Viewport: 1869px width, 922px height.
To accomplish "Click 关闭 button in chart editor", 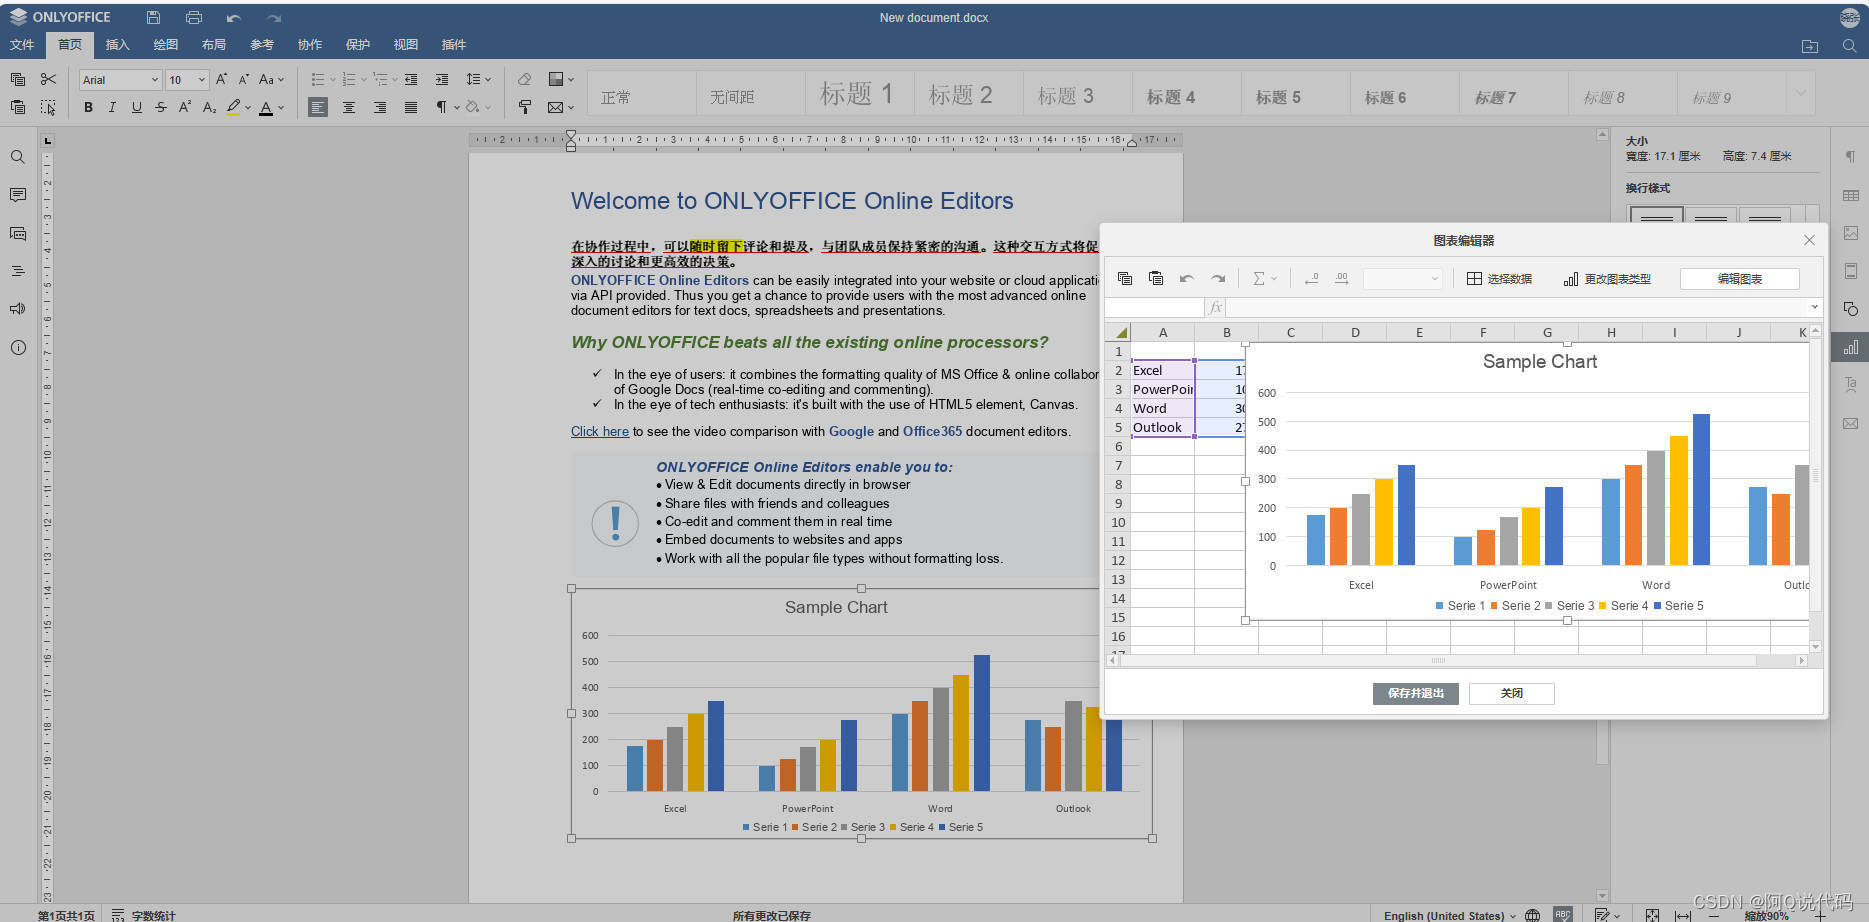I will (1511, 693).
